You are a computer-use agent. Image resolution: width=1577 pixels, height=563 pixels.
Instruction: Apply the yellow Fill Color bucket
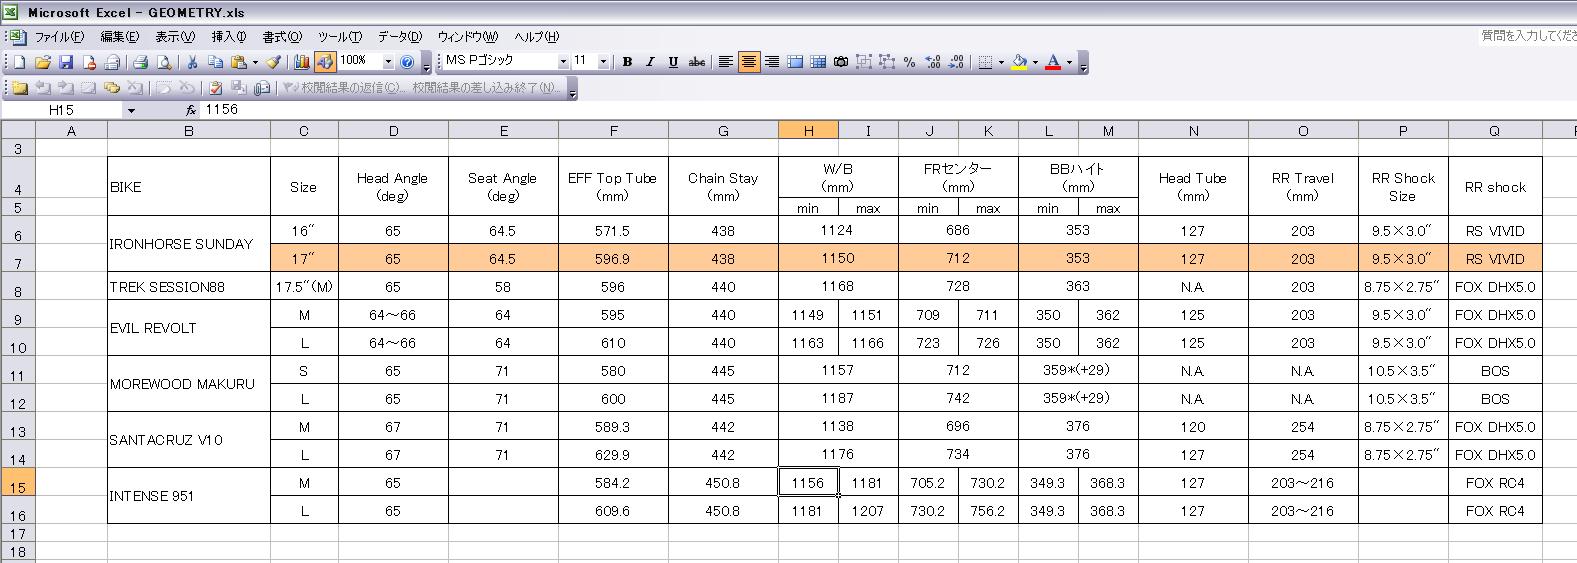(1019, 62)
